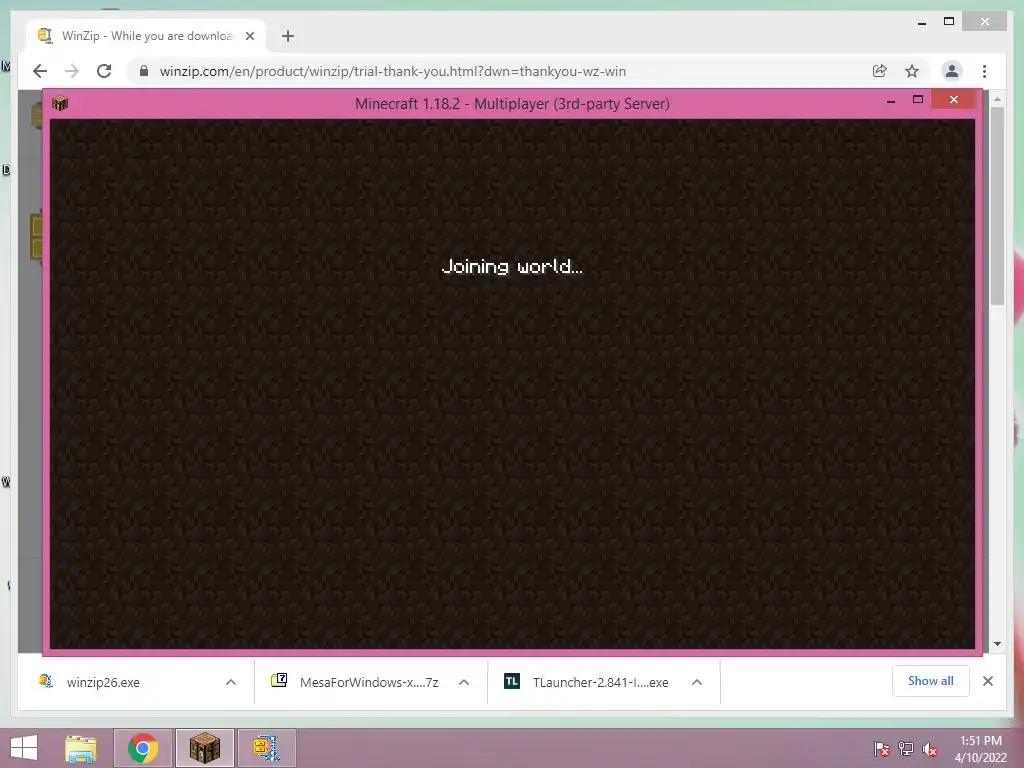The width and height of the screenshot is (1024, 768).
Task: Open Chrome profile avatar
Action: [952, 71]
